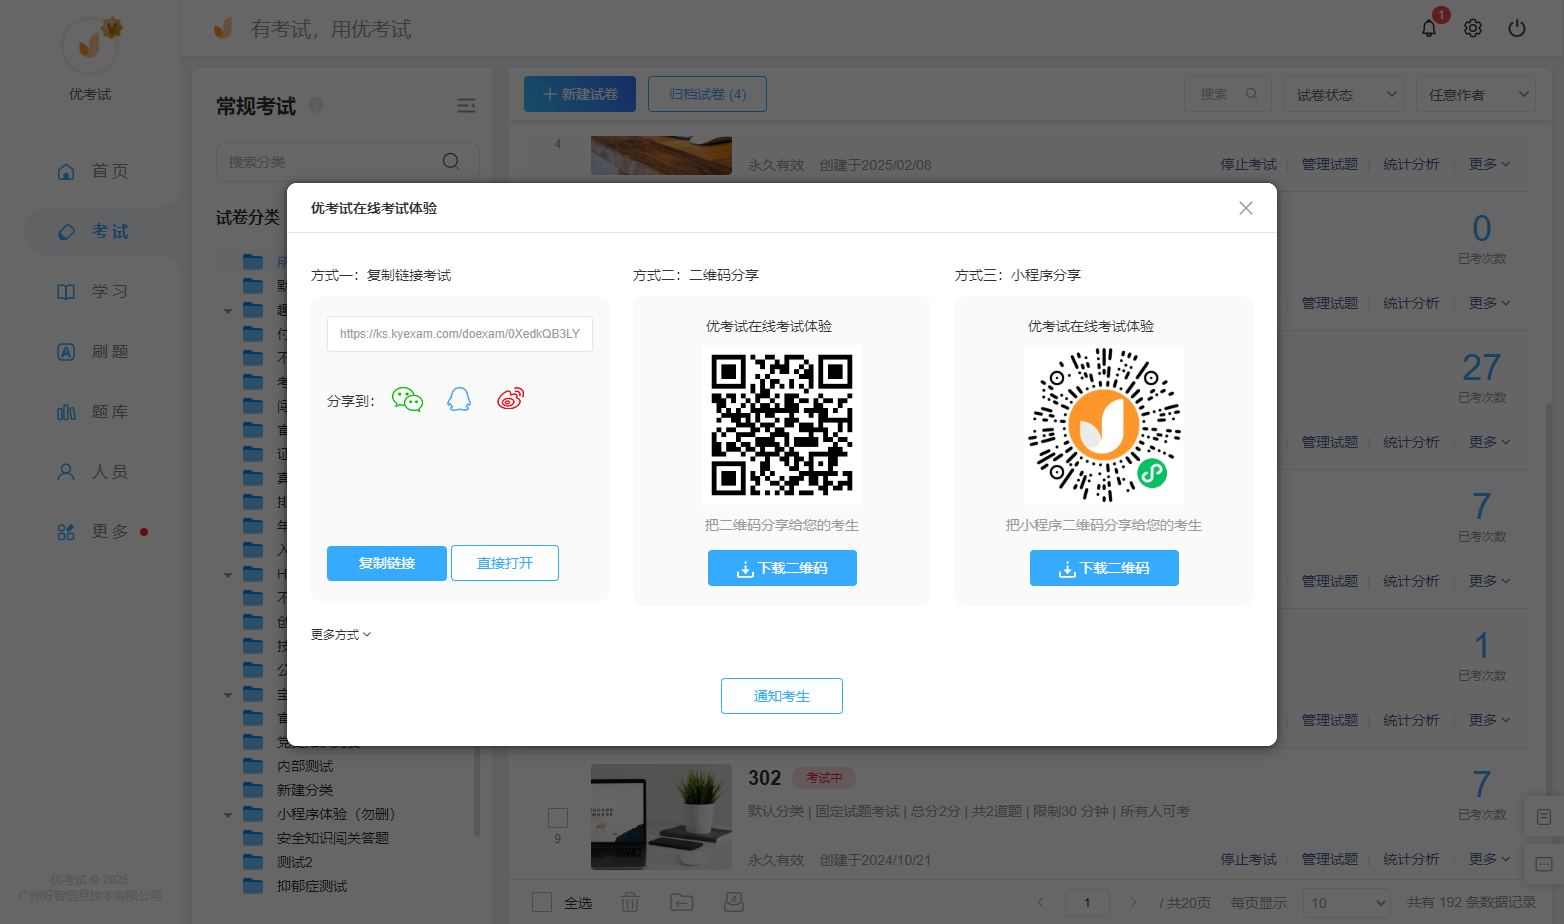Click the category tree scrollbar
Screen dimensions: 1564x924
click(477, 790)
